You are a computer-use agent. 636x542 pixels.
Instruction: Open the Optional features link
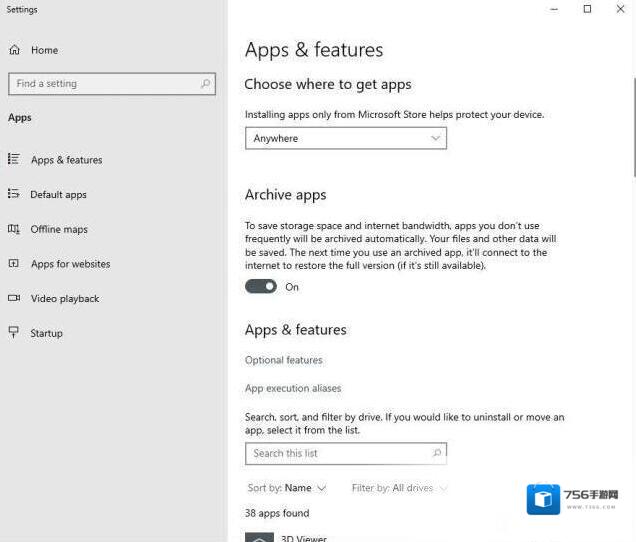point(284,360)
